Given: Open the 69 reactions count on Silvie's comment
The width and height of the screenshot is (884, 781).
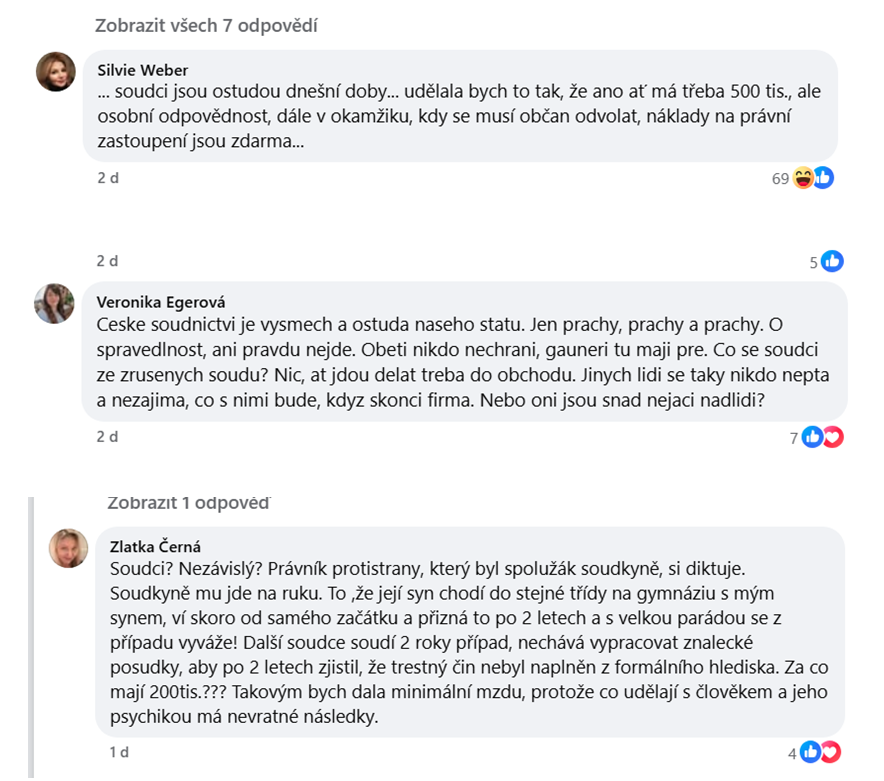Looking at the screenshot, I should (x=780, y=178).
